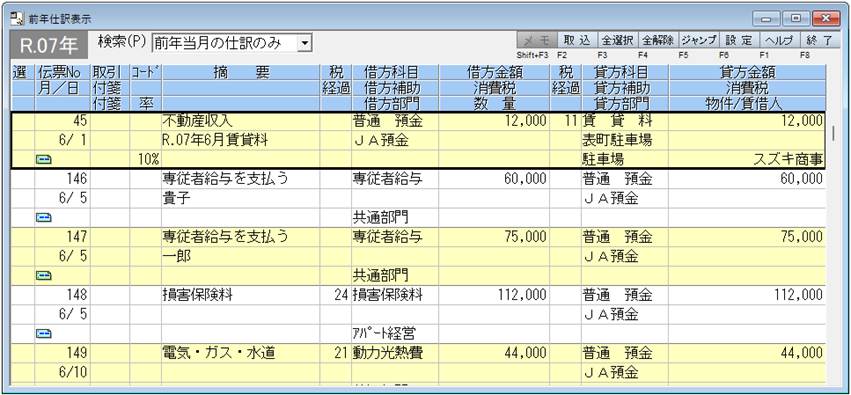Image resolution: width=851 pixels, height=395 pixels.
Task: Click the 全選択 select-all button
Action: tap(617, 40)
